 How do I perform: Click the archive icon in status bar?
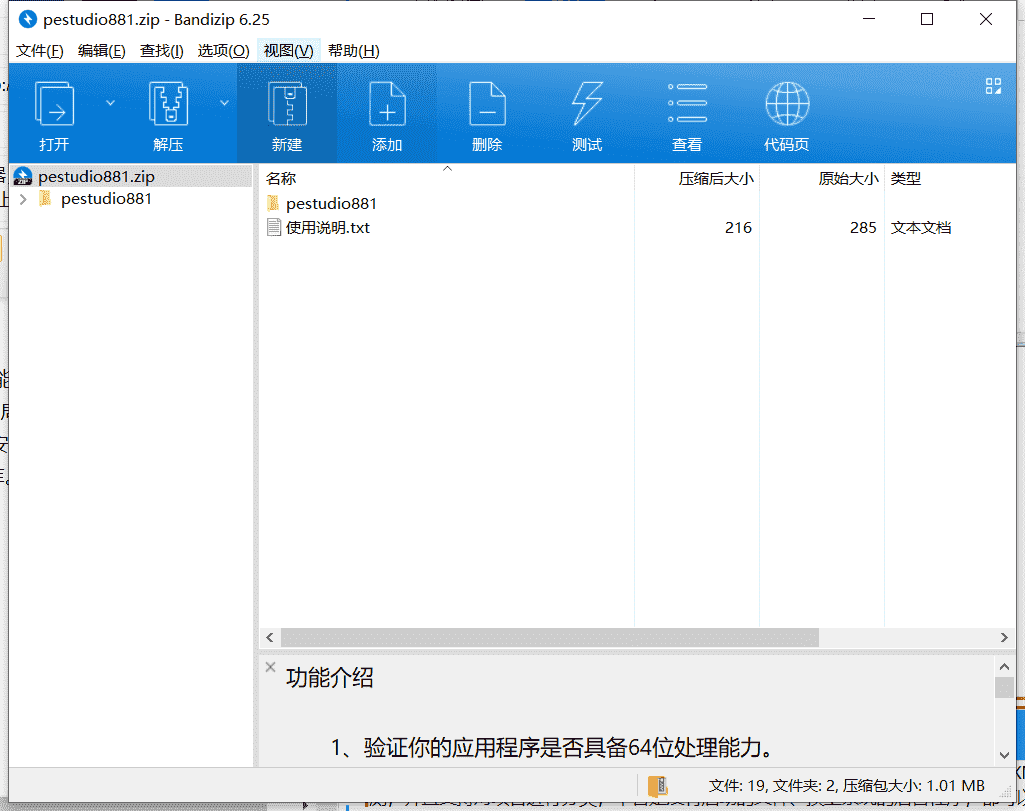(657, 786)
